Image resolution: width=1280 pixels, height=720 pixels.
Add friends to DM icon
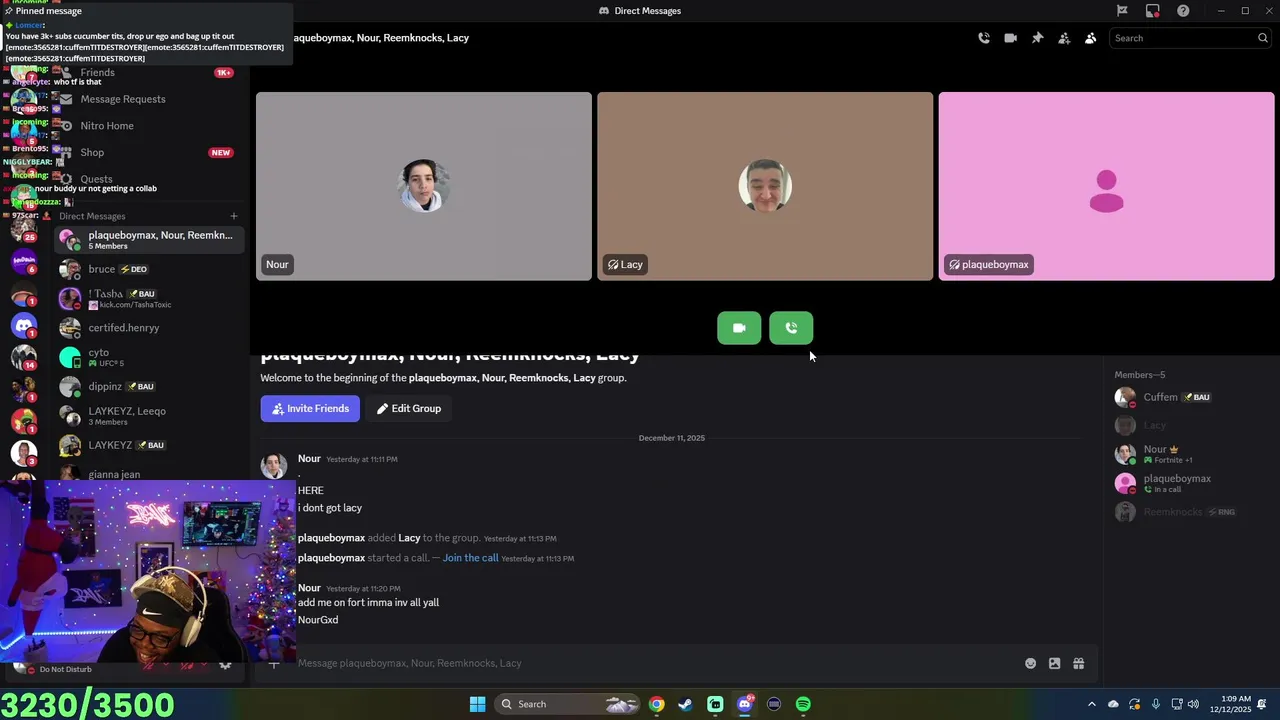click(1064, 38)
